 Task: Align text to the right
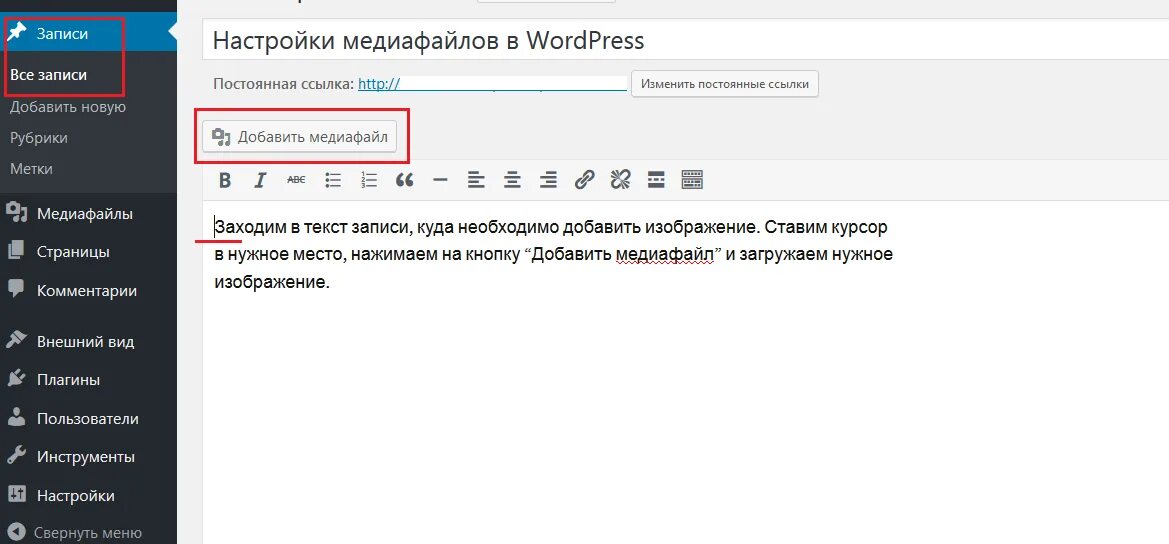pos(548,180)
